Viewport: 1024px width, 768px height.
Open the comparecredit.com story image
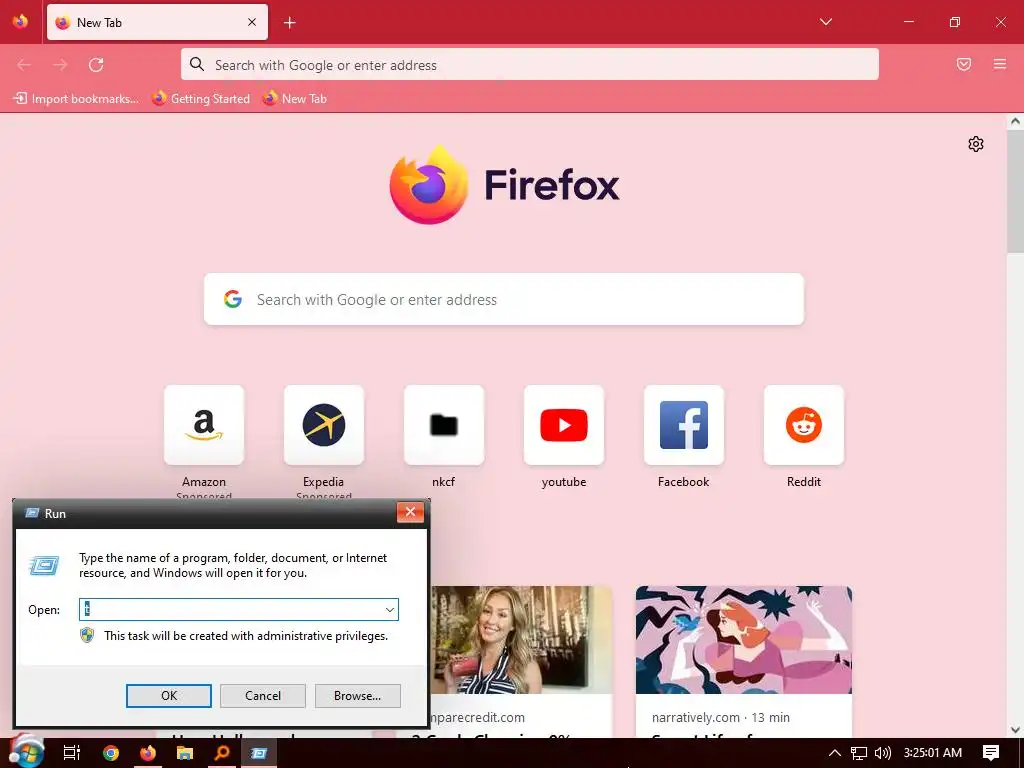[x=521, y=640]
